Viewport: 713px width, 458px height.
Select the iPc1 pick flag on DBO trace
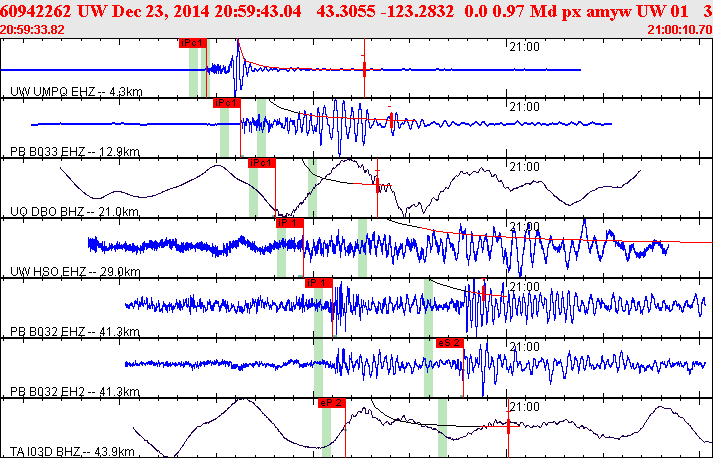tap(262, 163)
